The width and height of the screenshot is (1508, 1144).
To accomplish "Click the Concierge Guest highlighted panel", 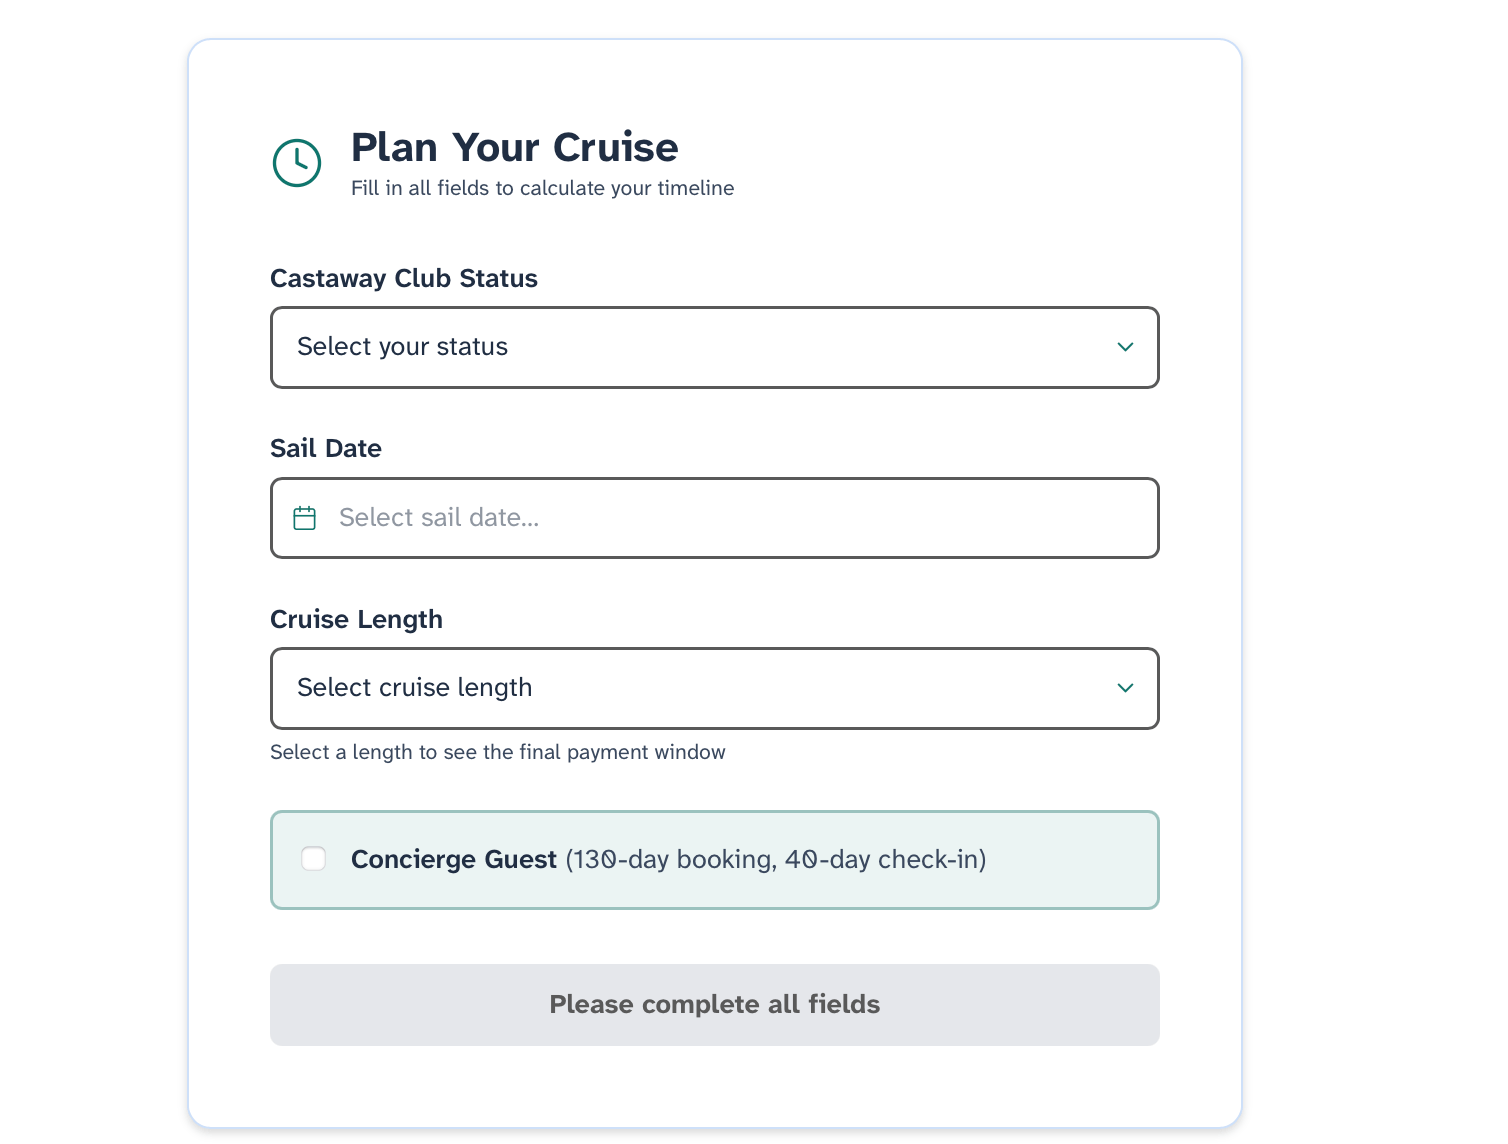I will 714,860.
